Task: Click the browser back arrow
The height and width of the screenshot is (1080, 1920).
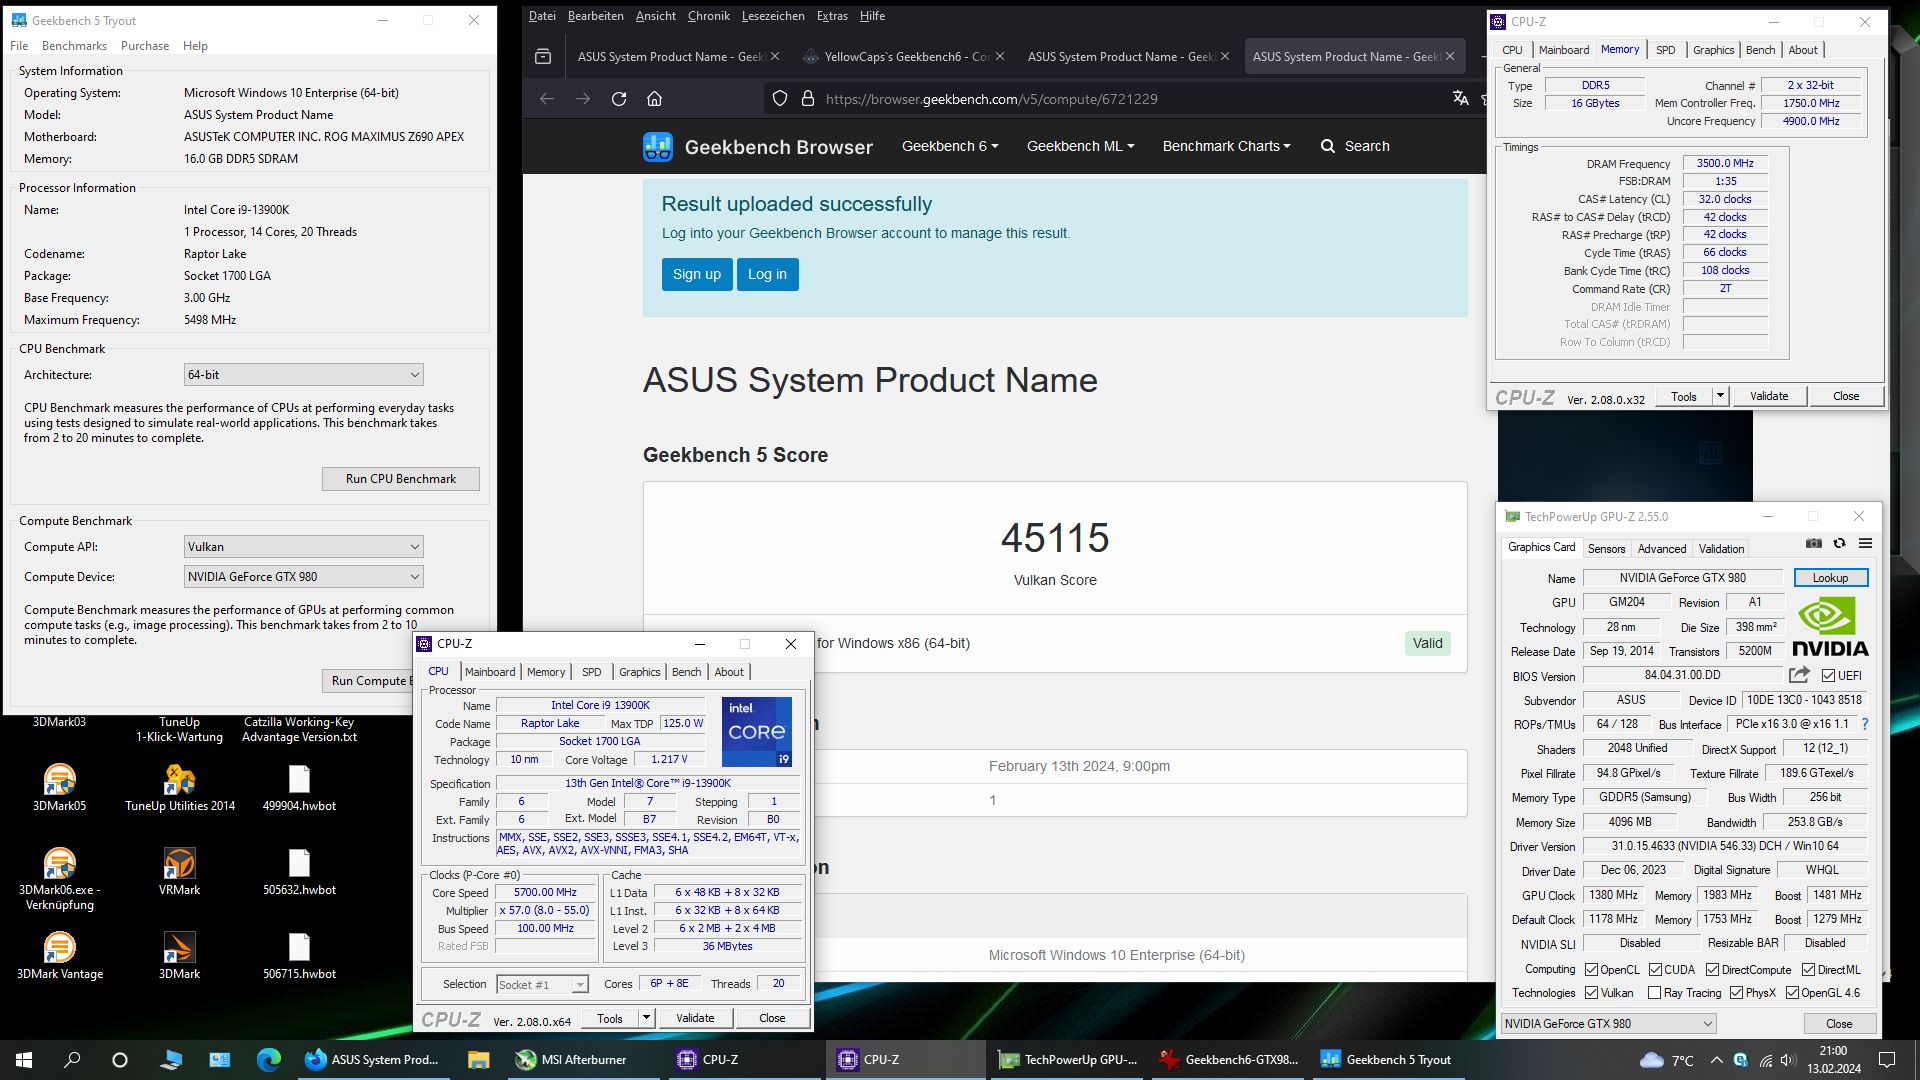Action: (x=547, y=99)
